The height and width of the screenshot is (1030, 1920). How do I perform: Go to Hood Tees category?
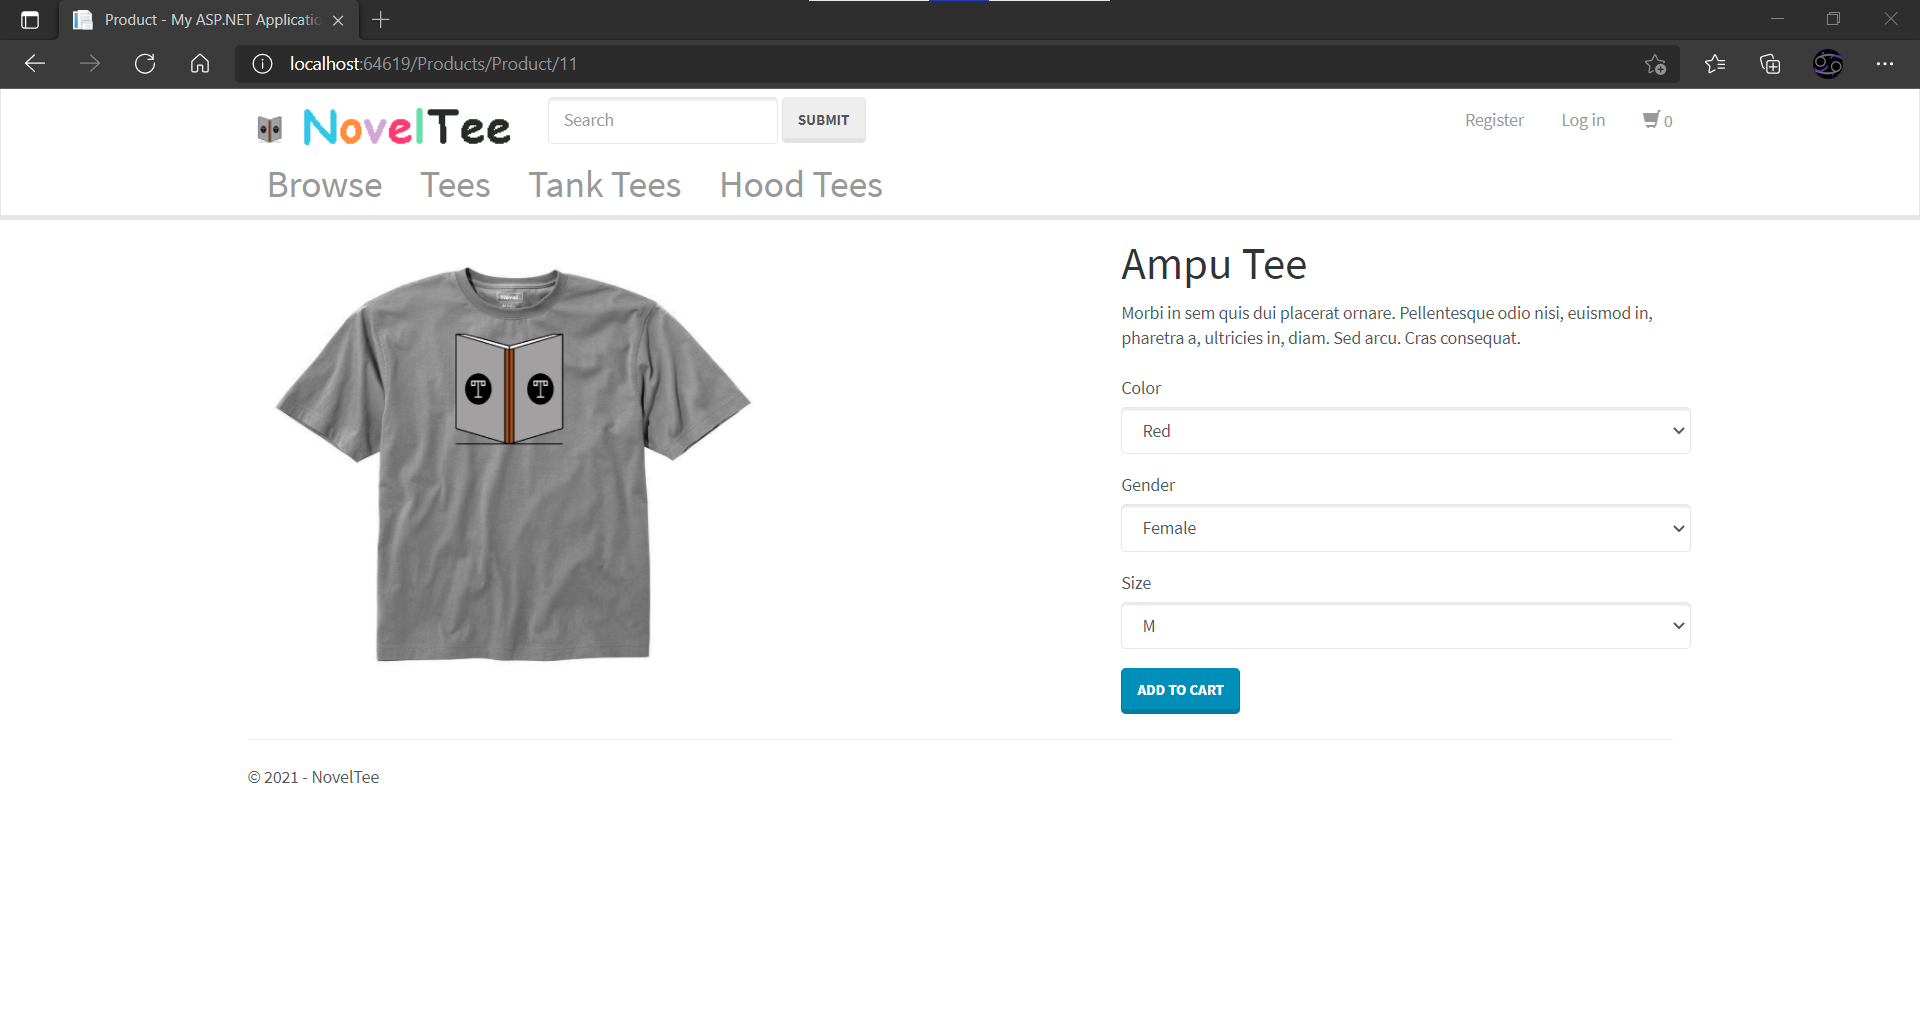click(801, 185)
